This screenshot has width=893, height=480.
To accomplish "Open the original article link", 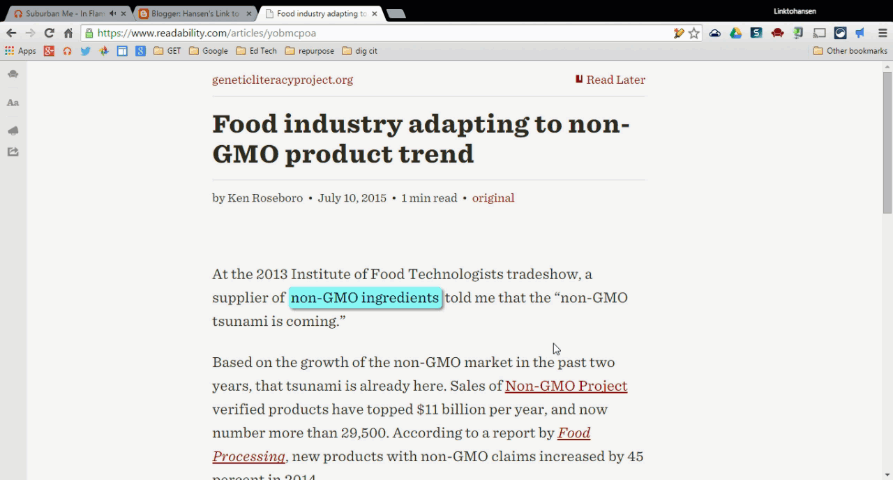I will point(493,198).
